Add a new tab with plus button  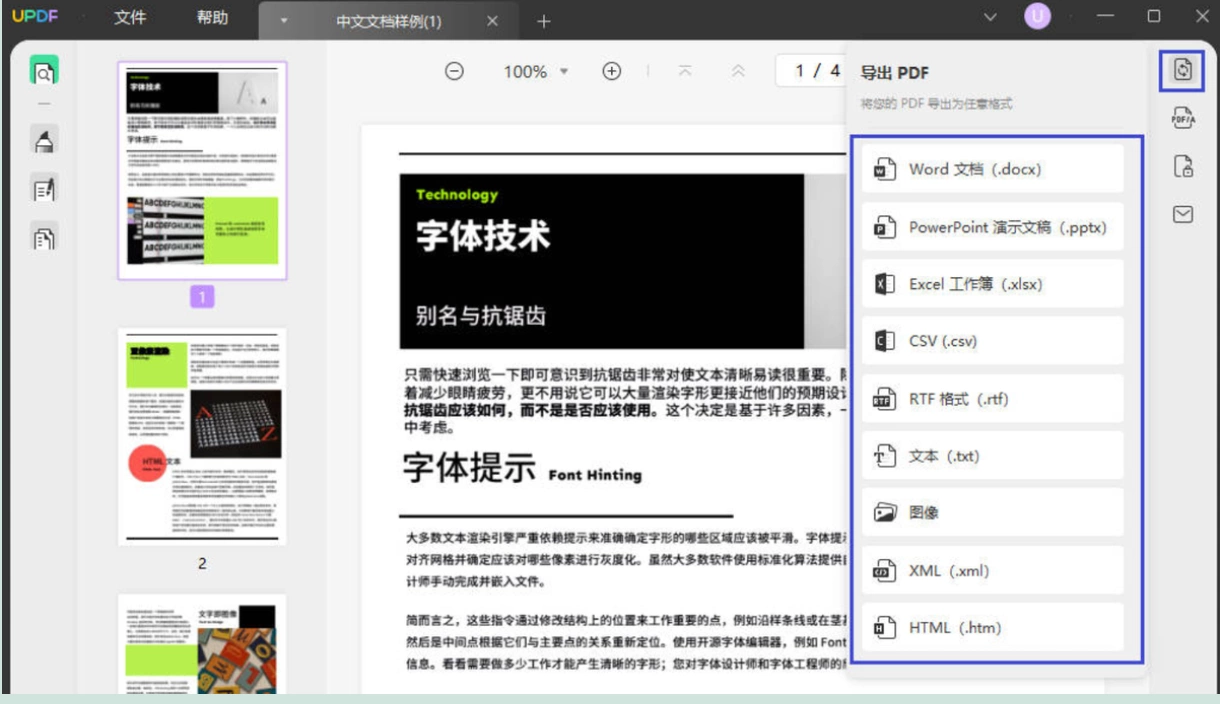(x=544, y=21)
